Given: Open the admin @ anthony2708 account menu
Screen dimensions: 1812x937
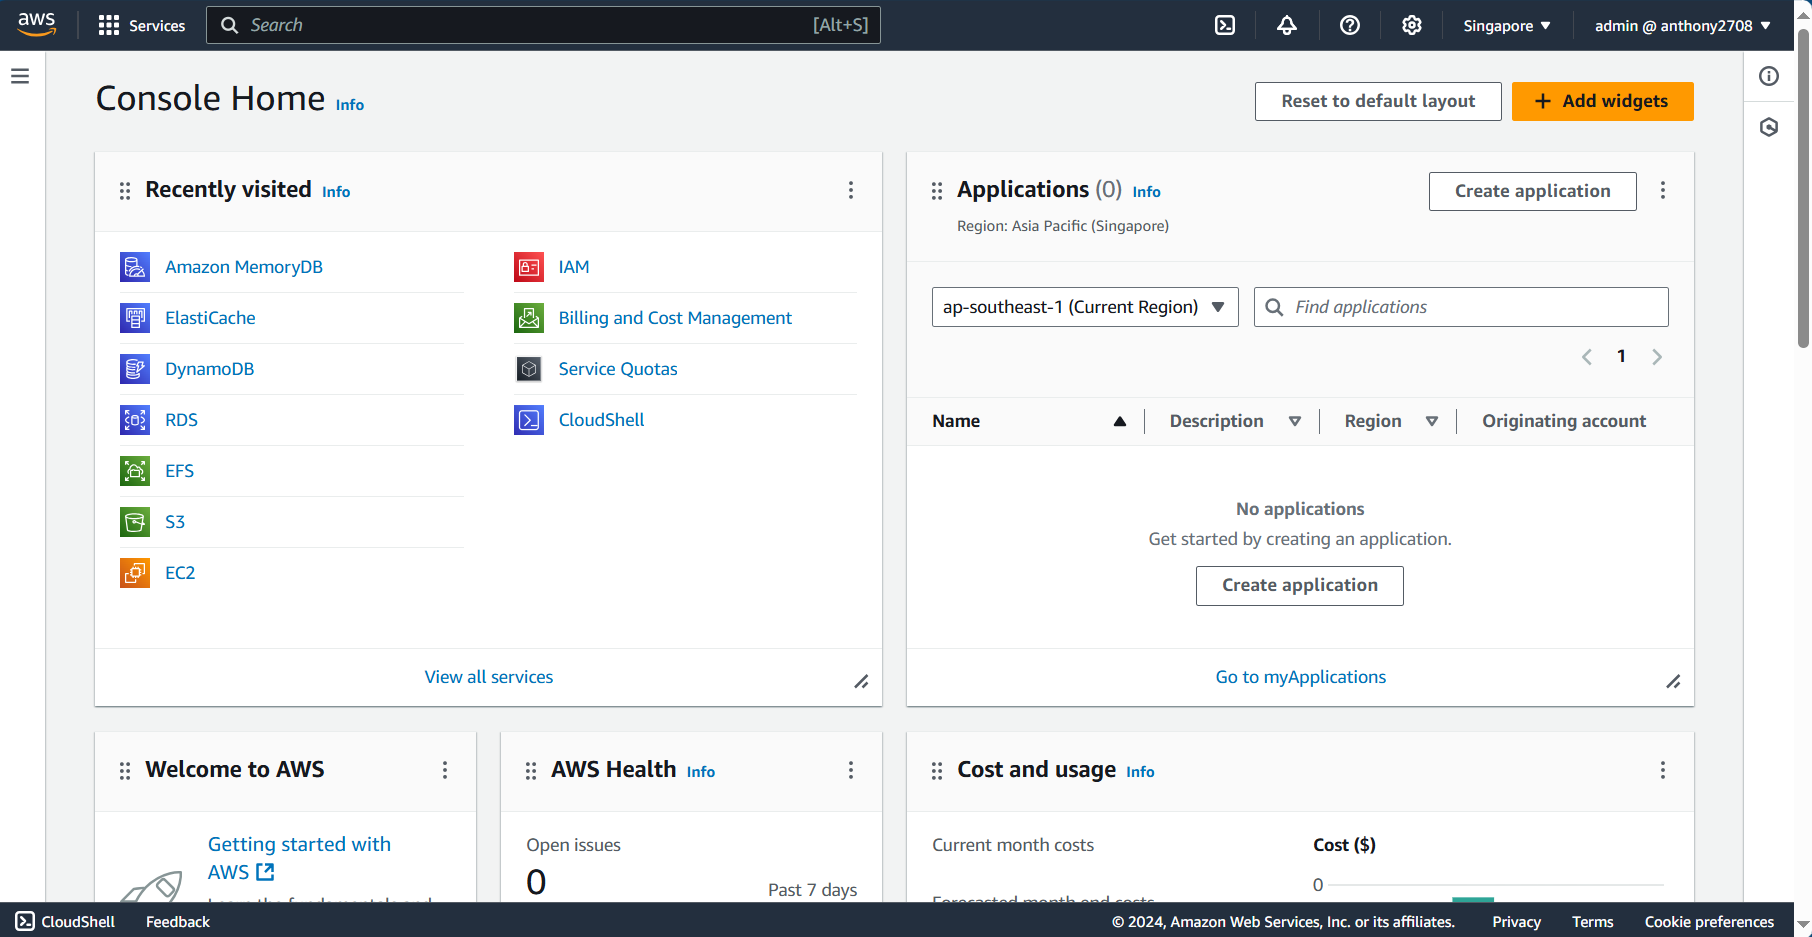Looking at the screenshot, I should point(1683,25).
